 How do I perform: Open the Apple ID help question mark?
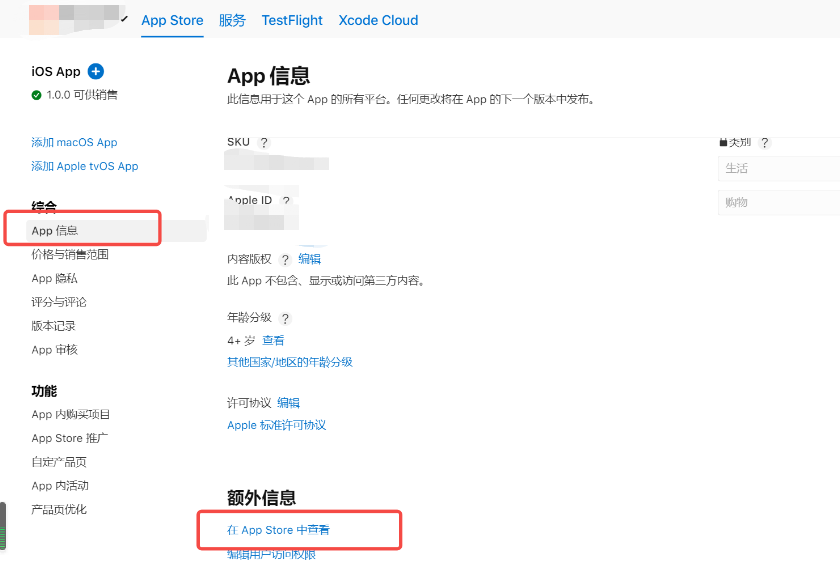tap(286, 201)
